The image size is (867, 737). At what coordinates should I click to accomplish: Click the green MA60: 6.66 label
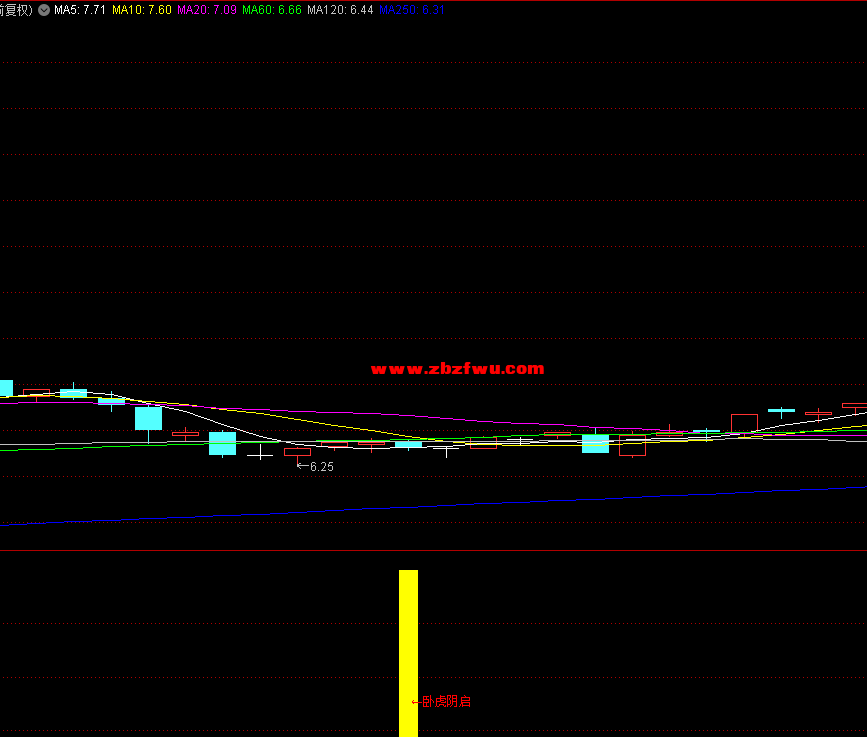pos(272,10)
